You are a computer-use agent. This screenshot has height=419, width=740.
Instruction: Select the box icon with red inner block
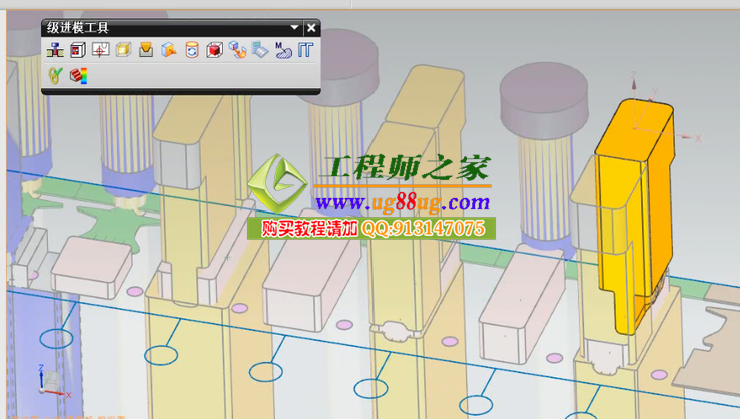77,50
